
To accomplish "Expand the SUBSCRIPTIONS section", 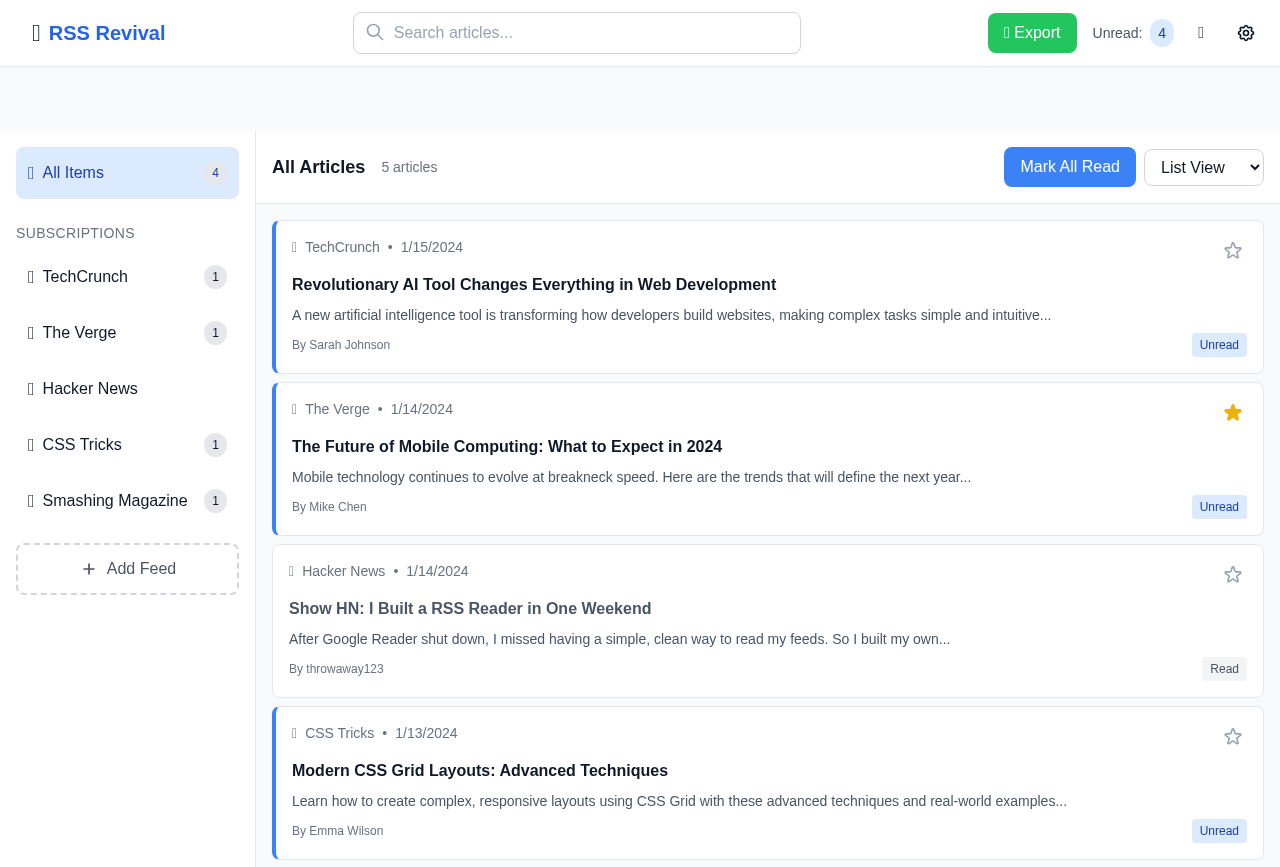I will (x=75, y=232).
